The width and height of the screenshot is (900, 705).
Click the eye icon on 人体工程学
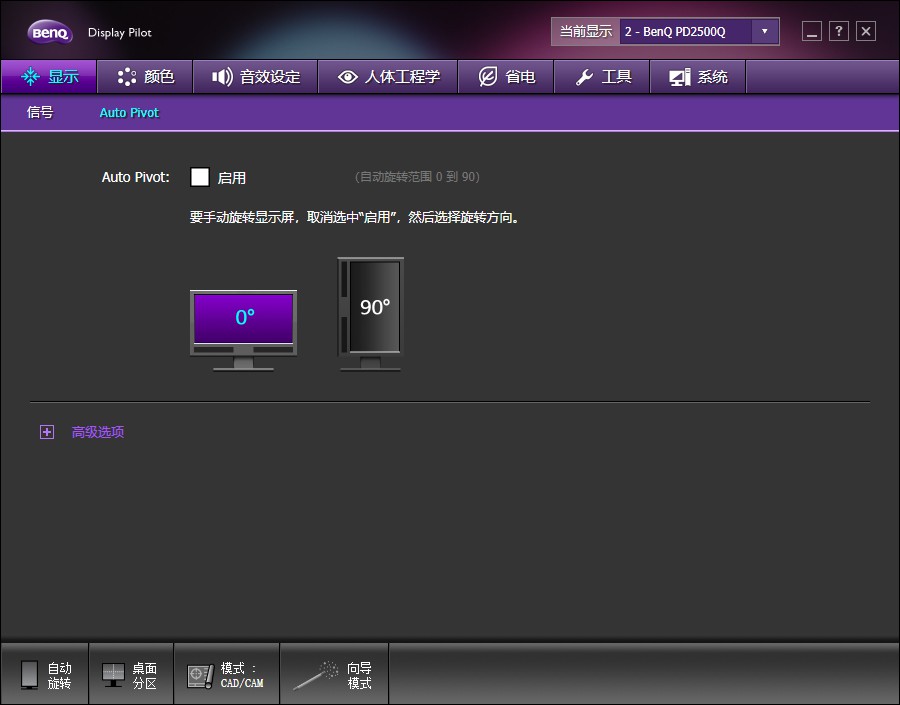[348, 77]
